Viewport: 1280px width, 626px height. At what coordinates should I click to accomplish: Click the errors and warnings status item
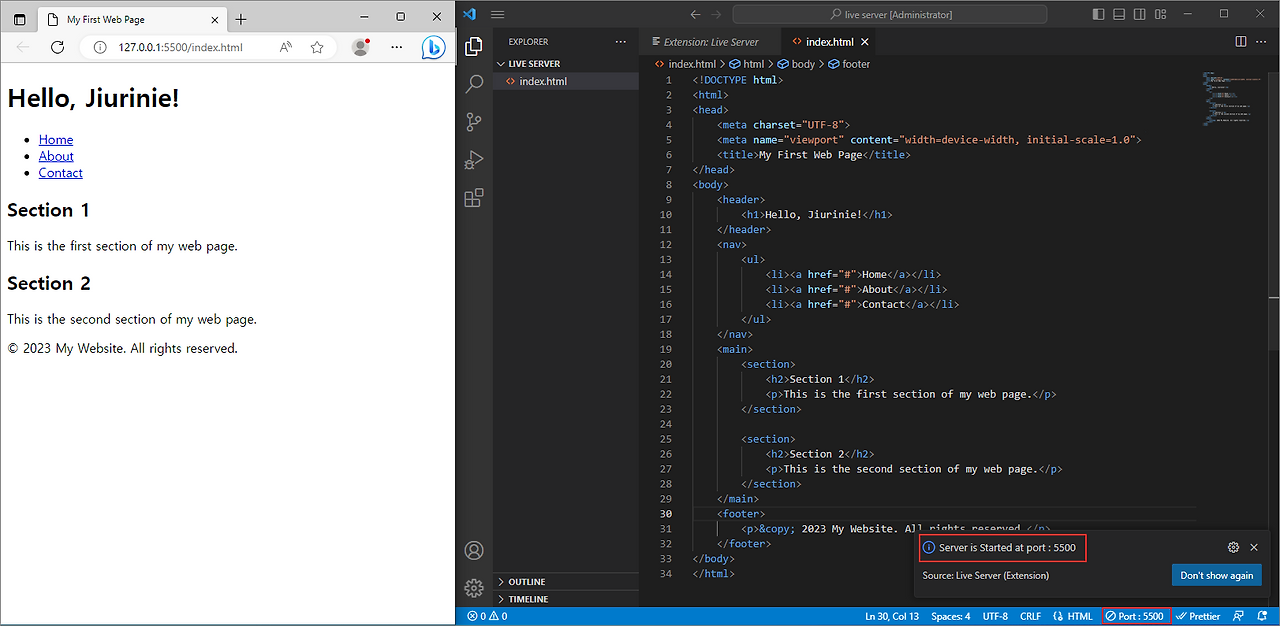pos(487,616)
